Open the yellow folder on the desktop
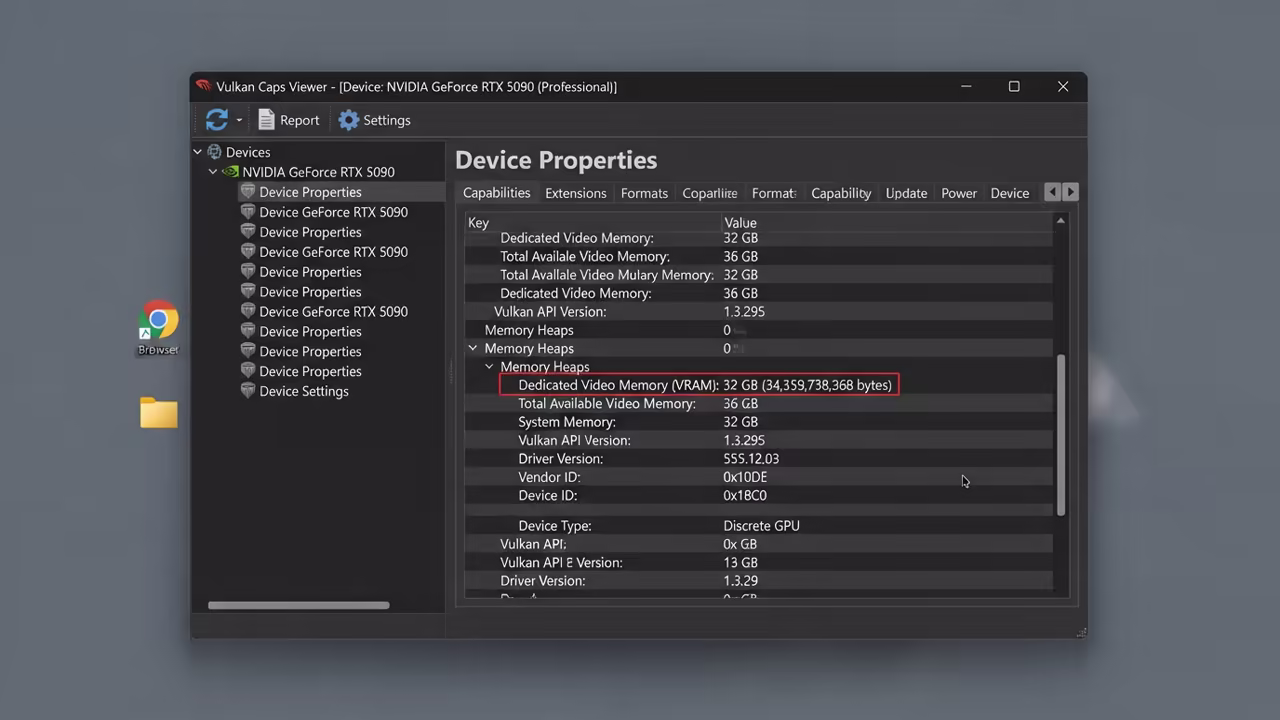Viewport: 1280px width, 720px height. click(x=158, y=413)
